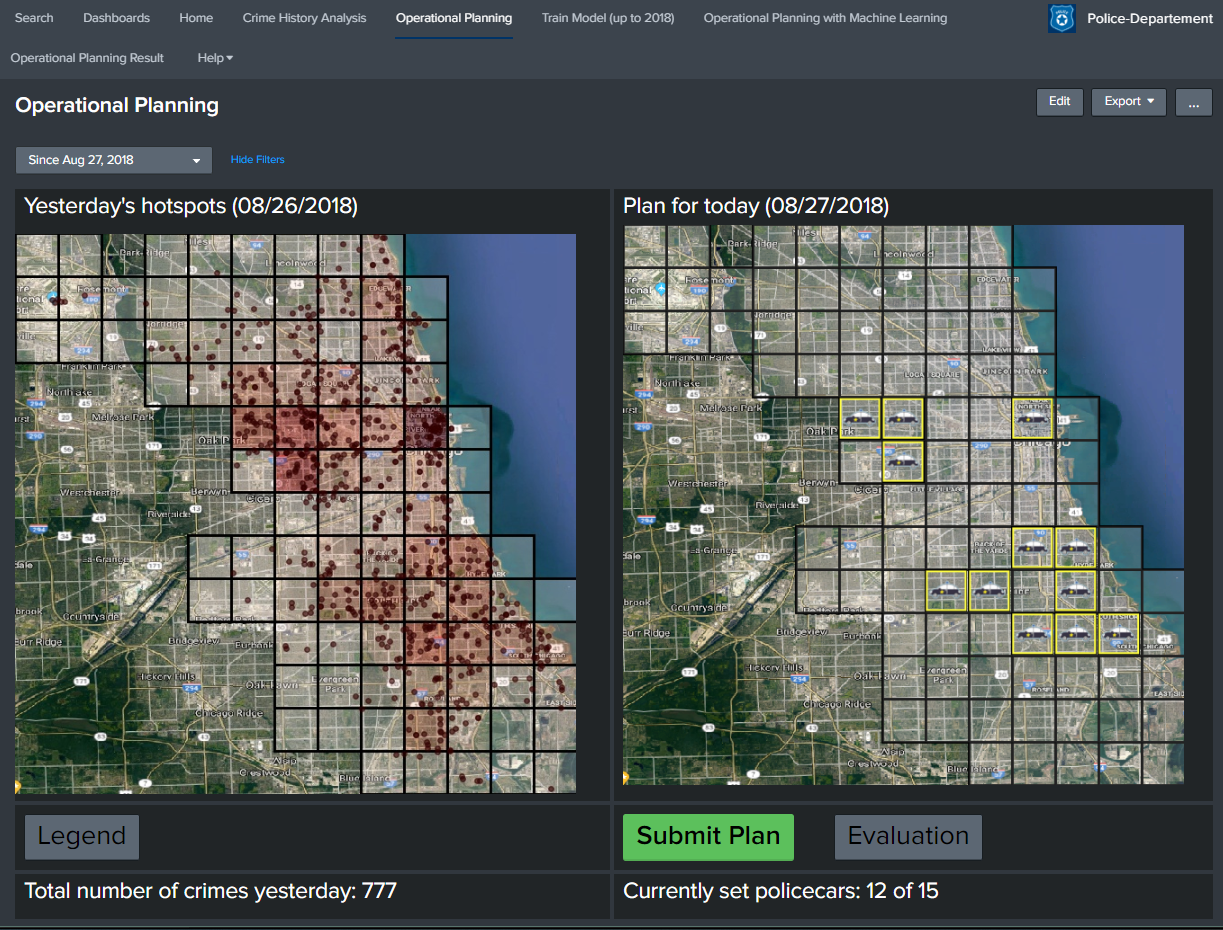This screenshot has height=930, width=1223.
Task: Go to the Search tab
Action: pyautogui.click(x=34, y=18)
